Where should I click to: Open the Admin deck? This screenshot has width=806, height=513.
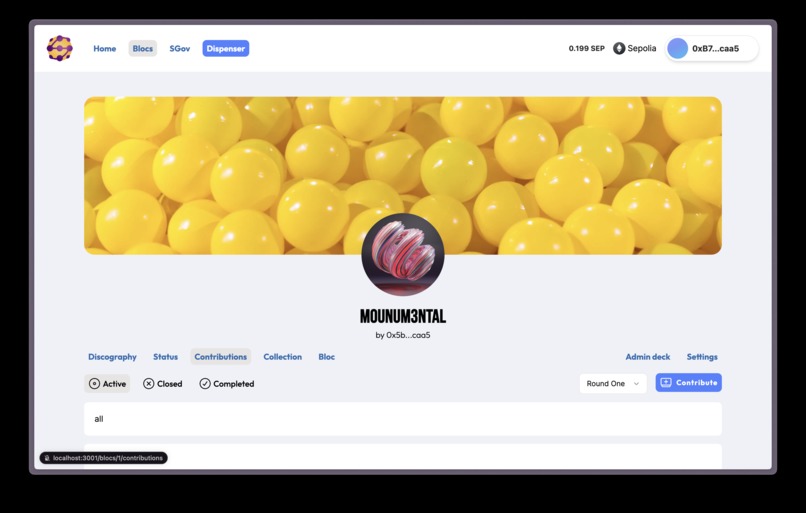(x=648, y=357)
